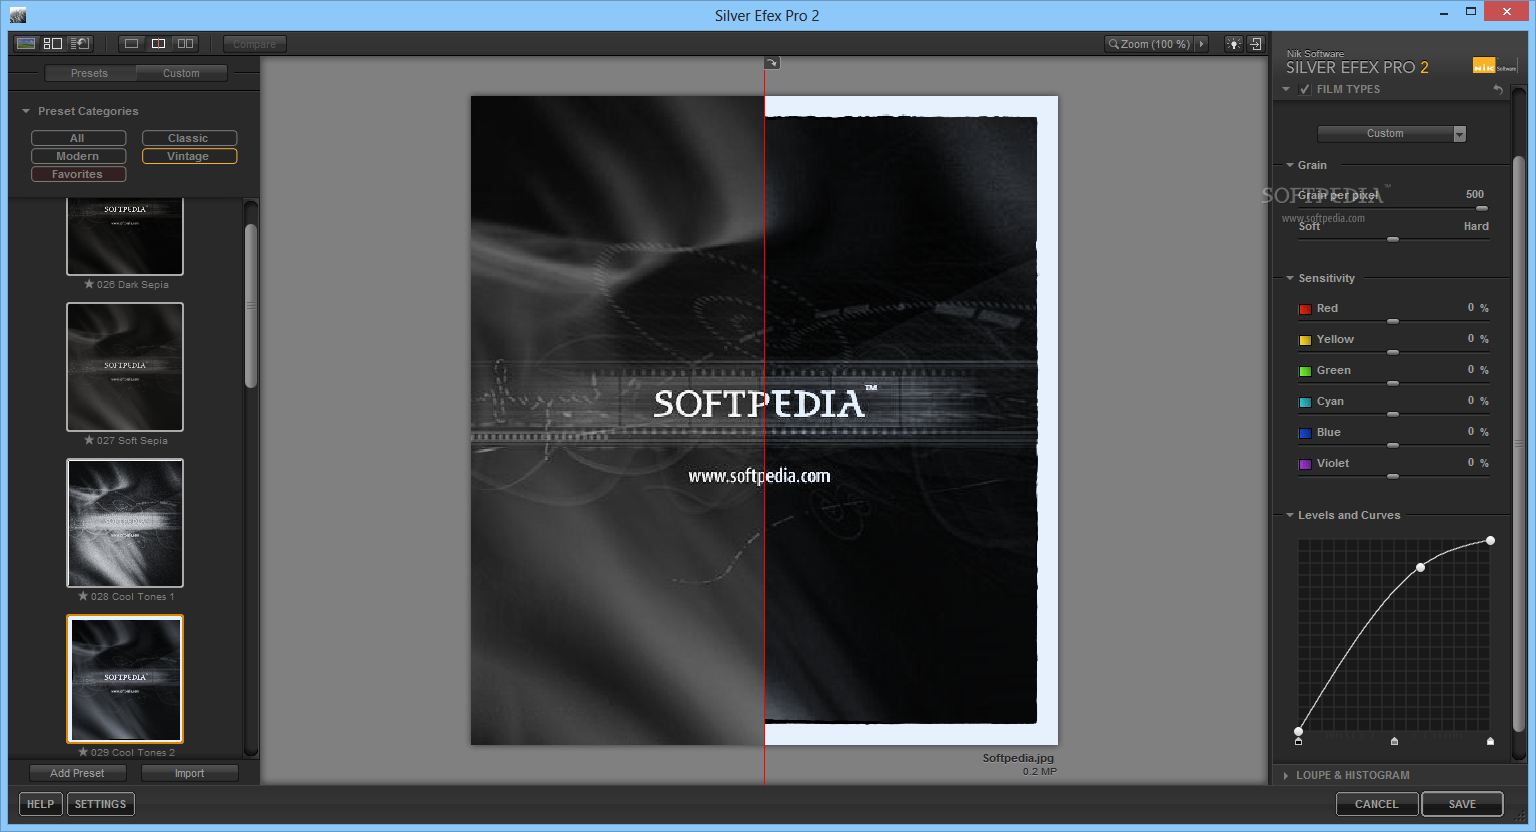Filter presets by Classic category
Viewport: 1536px width, 832px height.
tap(189, 138)
